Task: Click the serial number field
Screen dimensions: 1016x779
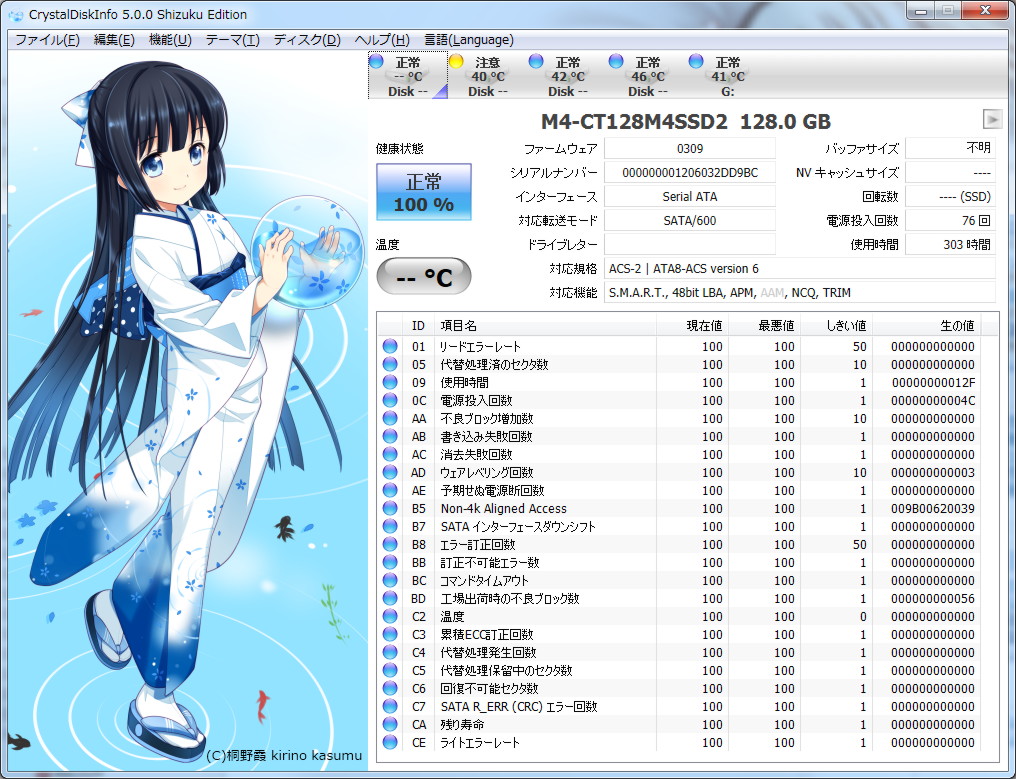Action: [x=690, y=173]
